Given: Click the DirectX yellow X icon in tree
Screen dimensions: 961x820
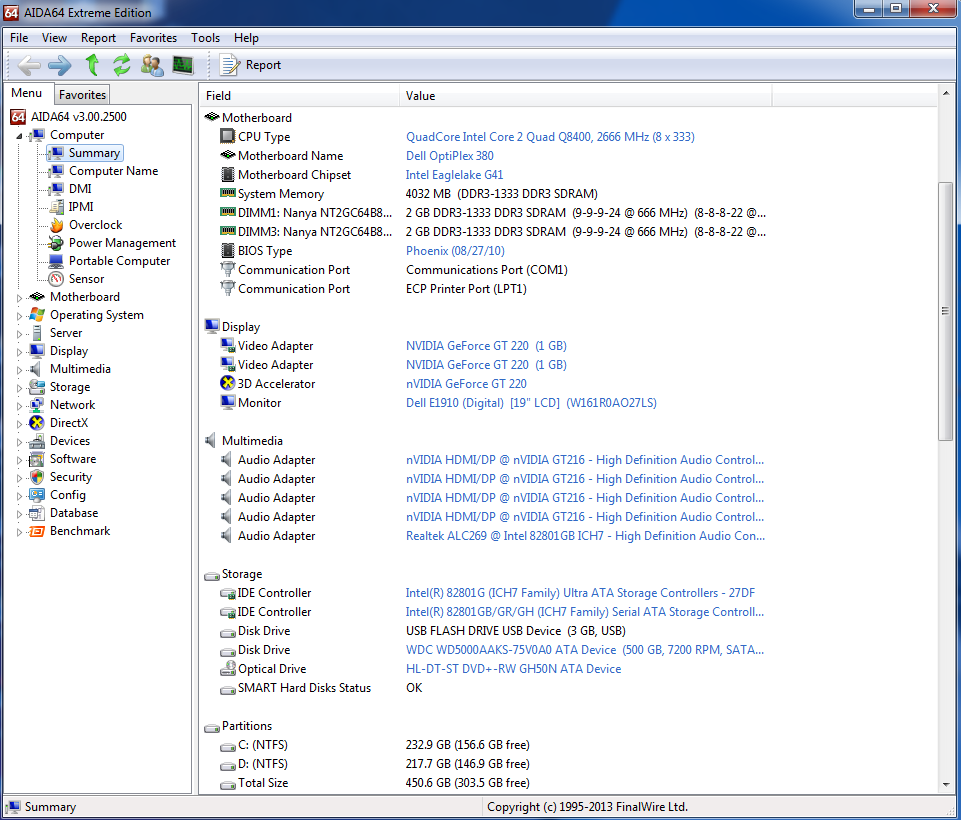Looking at the screenshot, I should 37,423.
